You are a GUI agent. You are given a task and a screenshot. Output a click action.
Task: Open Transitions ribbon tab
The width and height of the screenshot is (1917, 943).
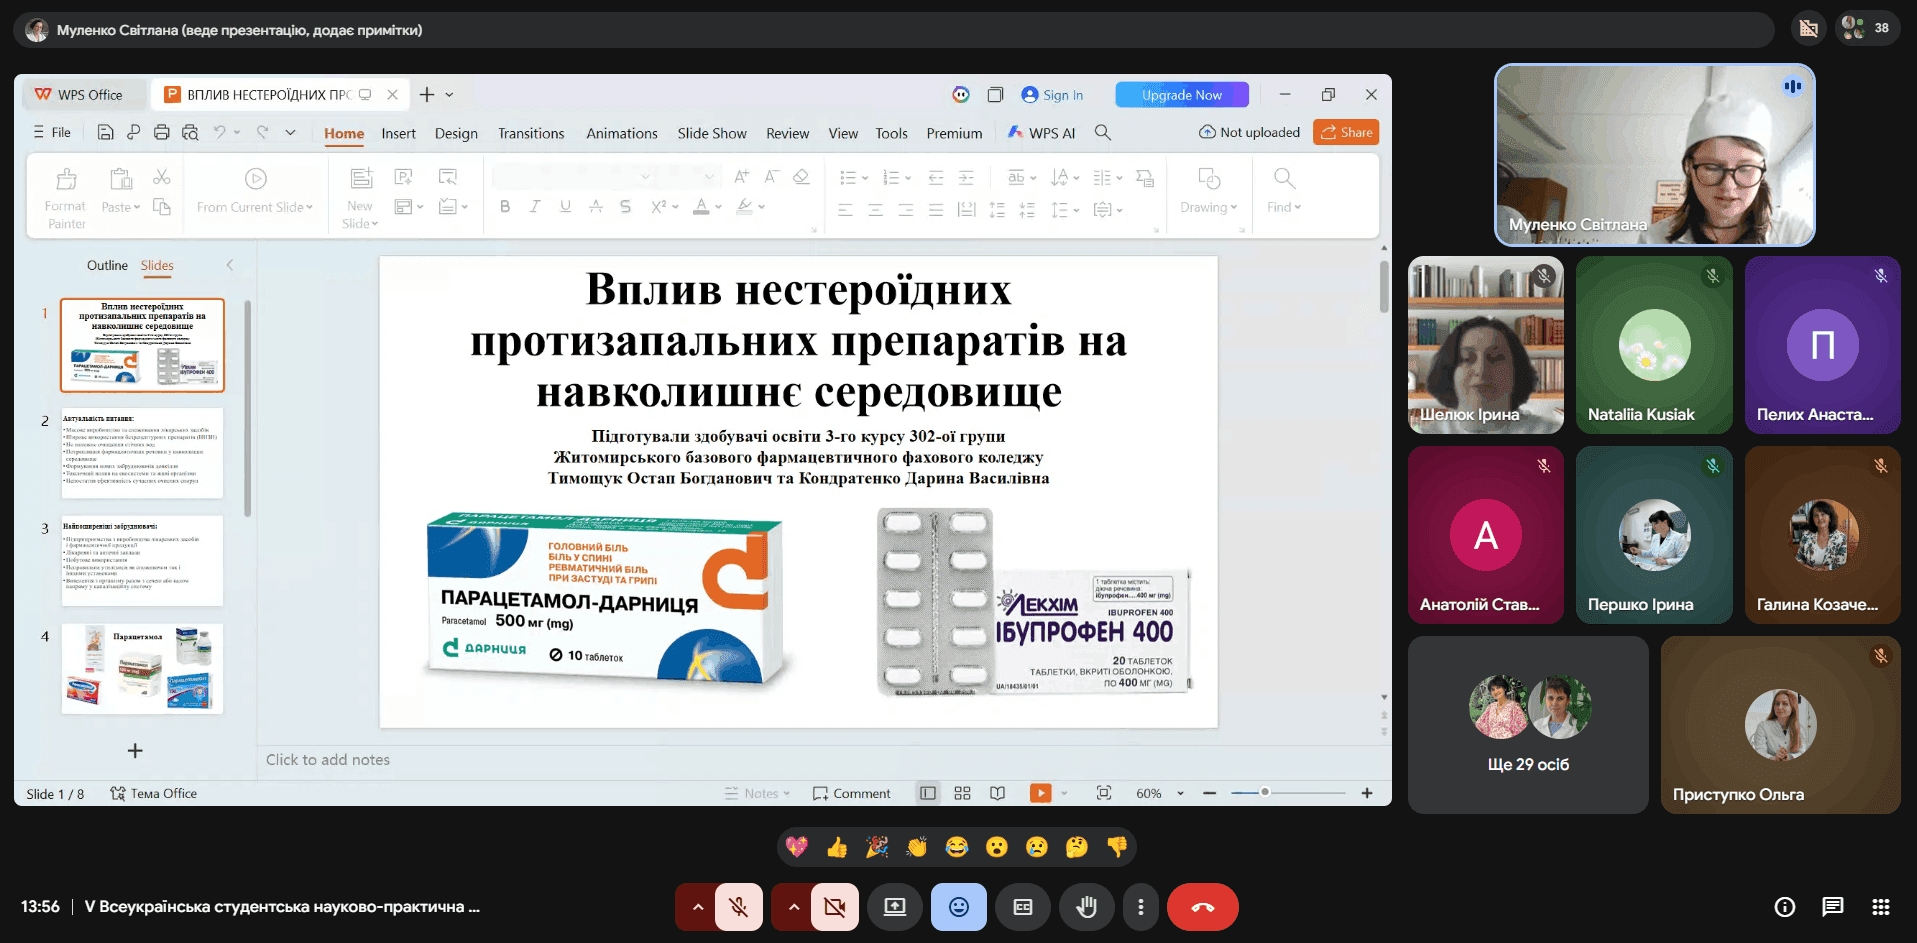click(x=531, y=133)
